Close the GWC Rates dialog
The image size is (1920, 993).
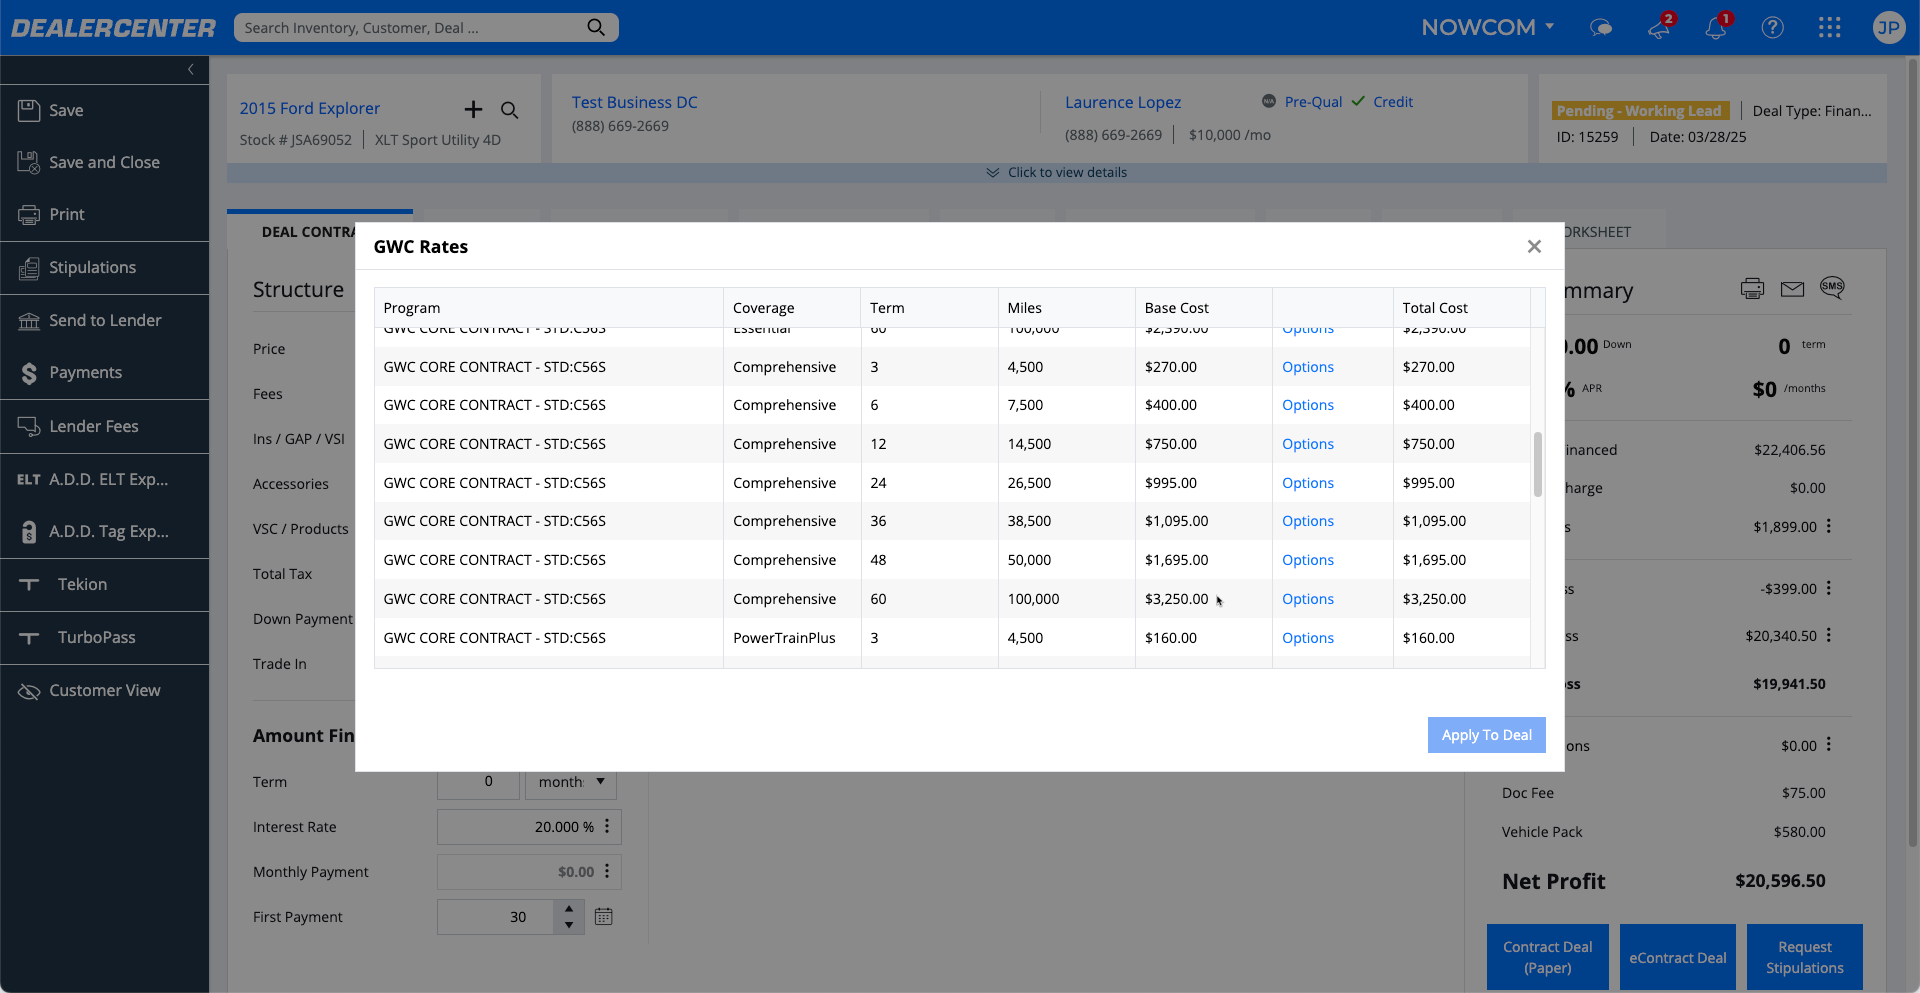click(1534, 246)
